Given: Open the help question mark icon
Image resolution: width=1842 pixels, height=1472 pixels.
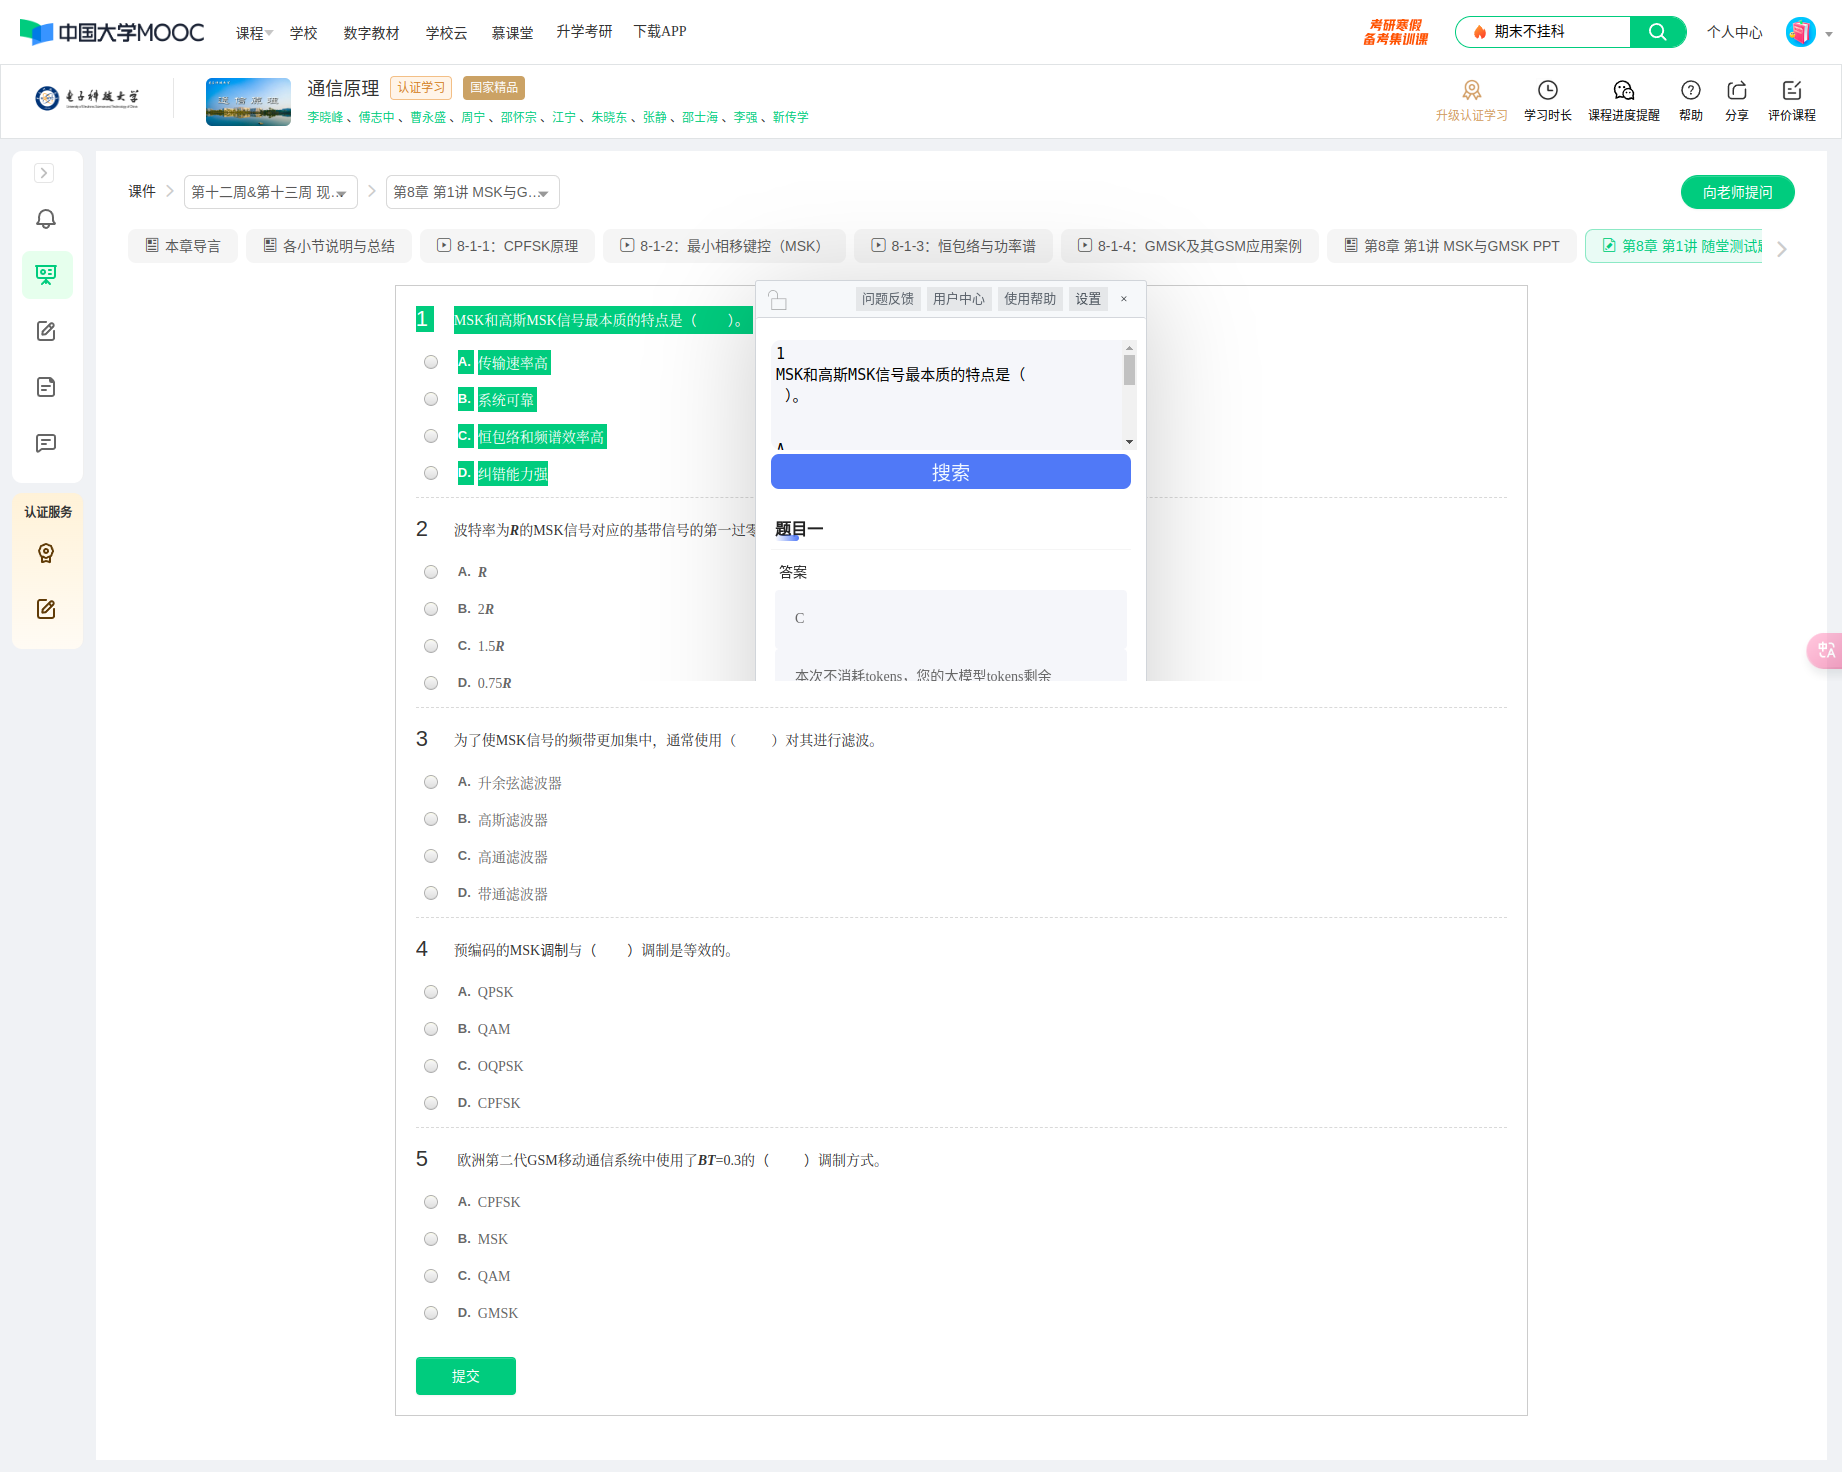Looking at the screenshot, I should 1690,91.
